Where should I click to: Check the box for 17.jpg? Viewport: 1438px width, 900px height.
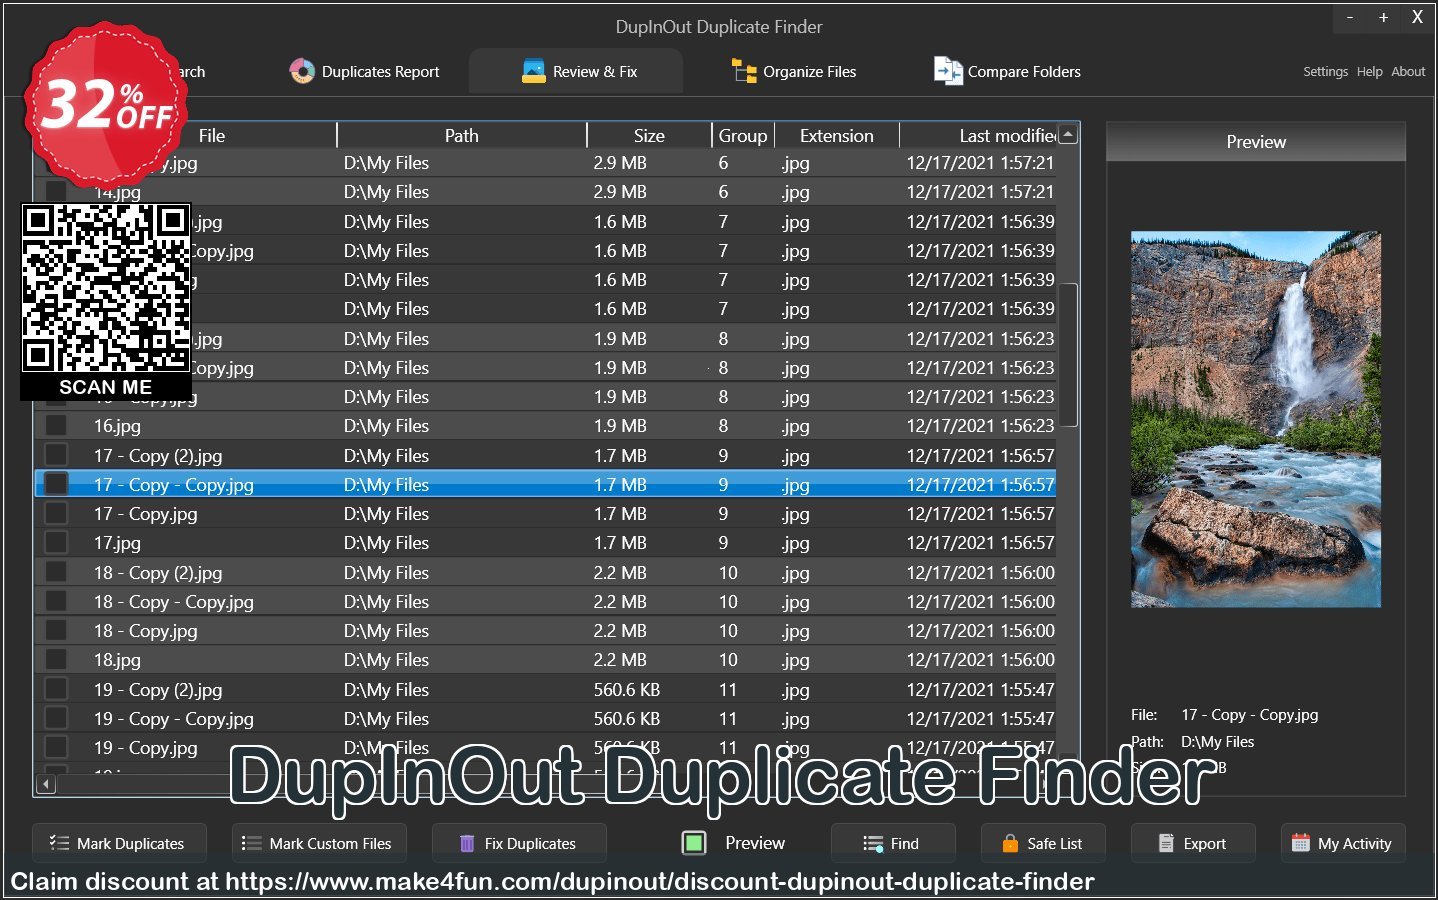coord(56,542)
